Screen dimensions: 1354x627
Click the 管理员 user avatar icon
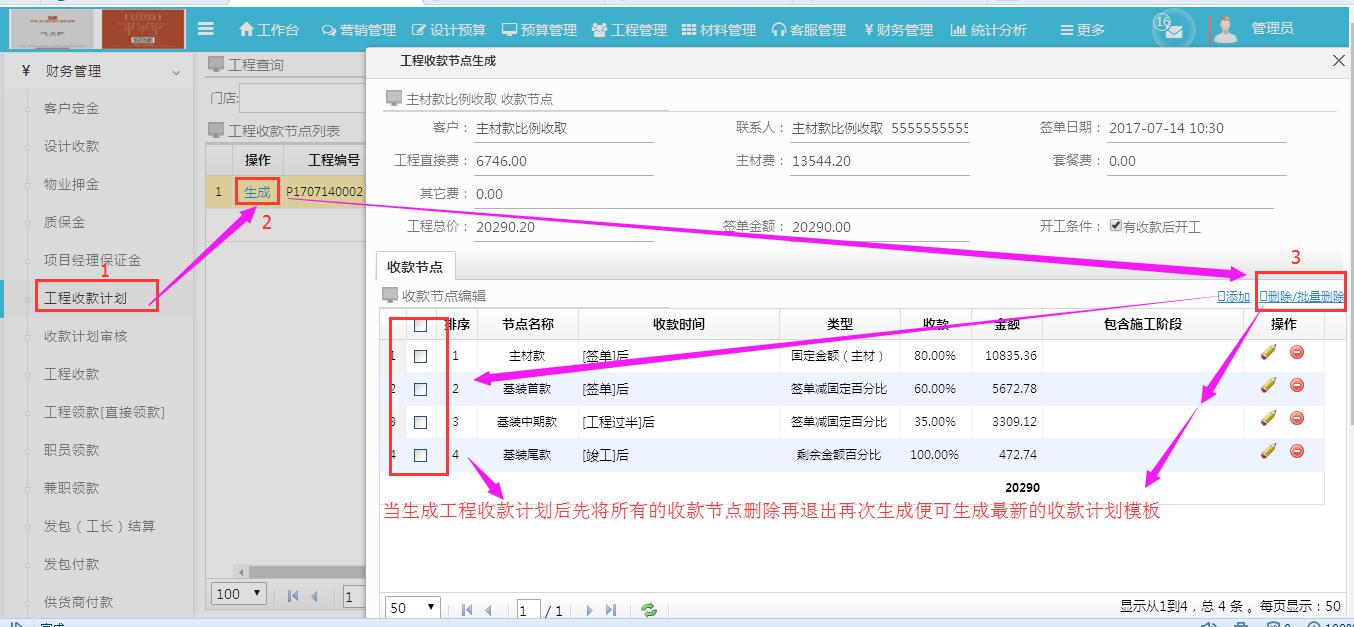coord(1223,28)
